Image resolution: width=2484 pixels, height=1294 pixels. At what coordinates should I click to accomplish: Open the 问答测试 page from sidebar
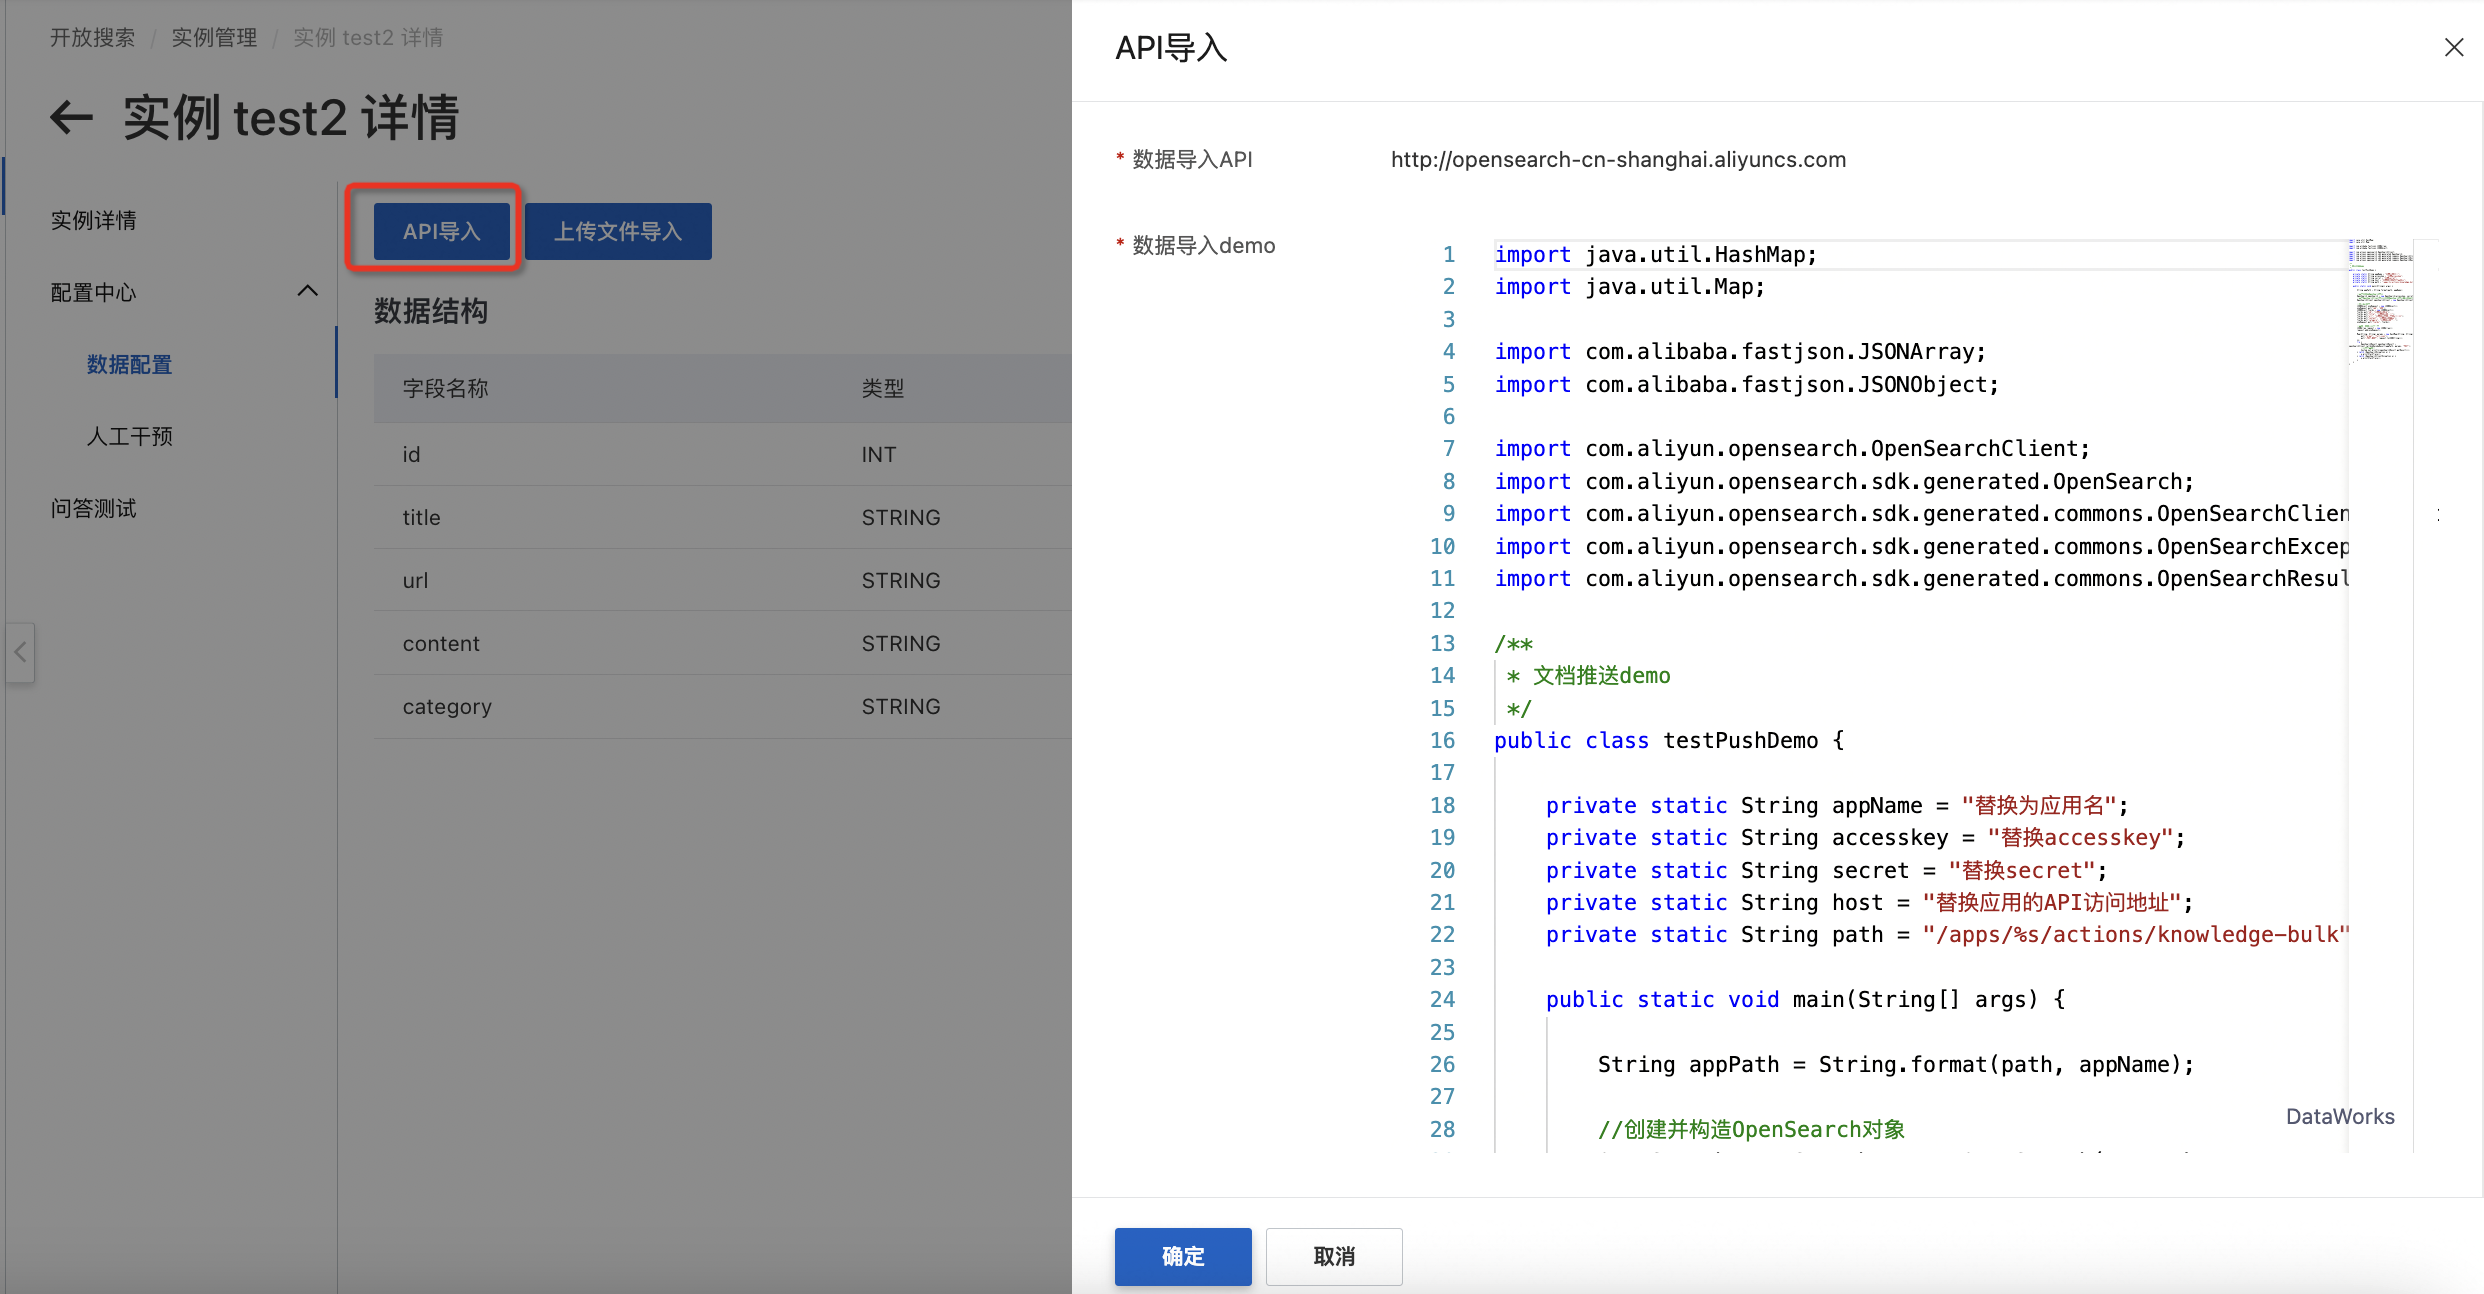[93, 508]
